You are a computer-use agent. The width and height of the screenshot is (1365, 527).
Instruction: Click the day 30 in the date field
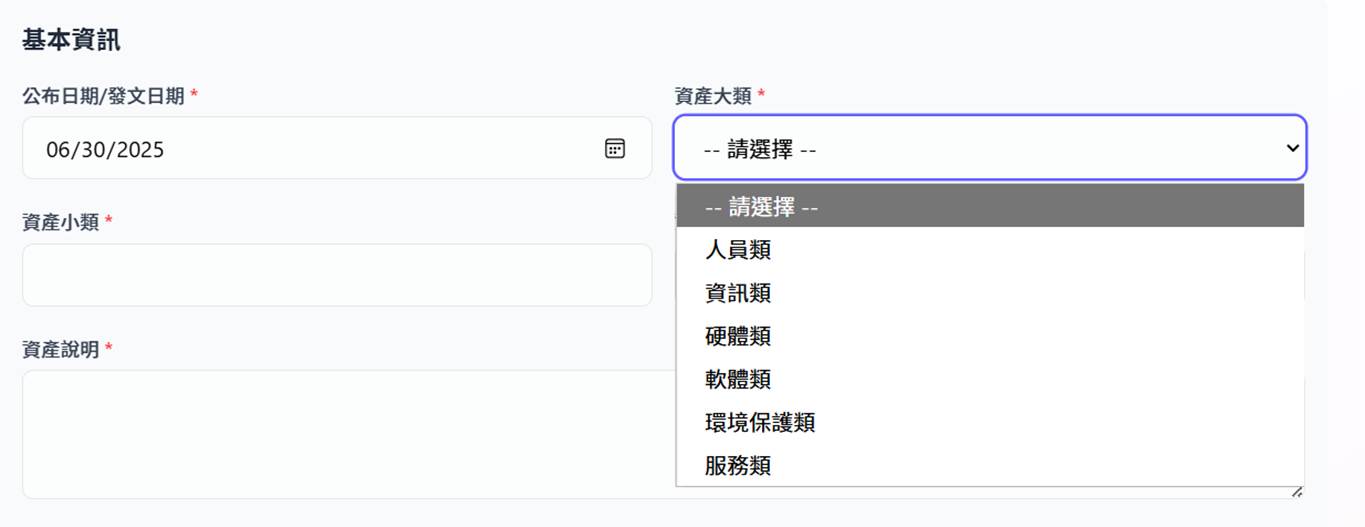coord(94,150)
